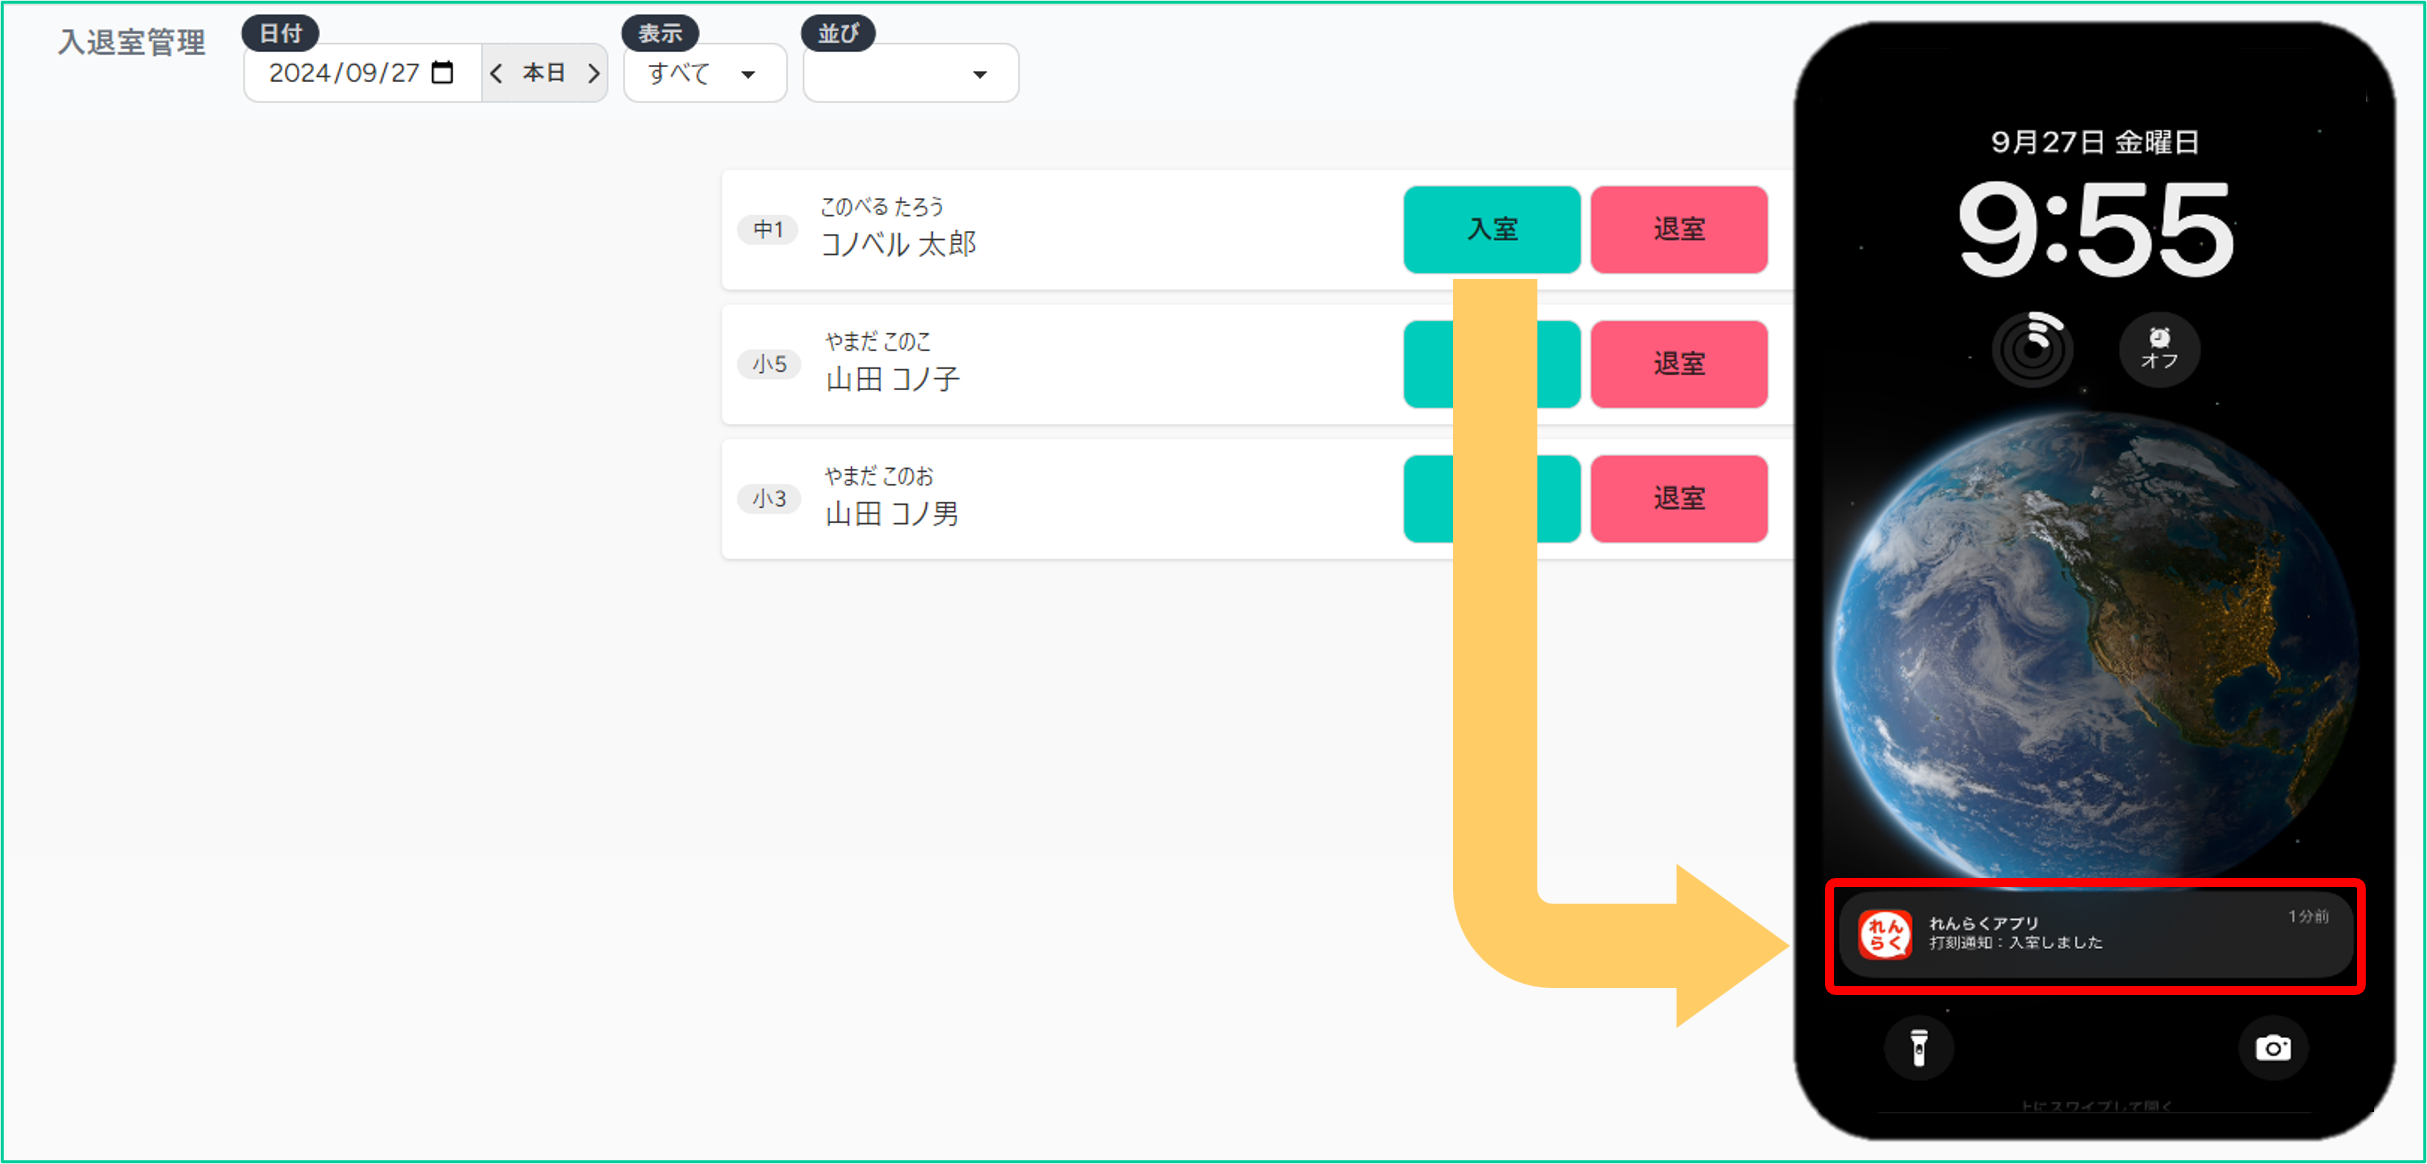The height and width of the screenshot is (1164, 2427).
Task: Tap the activity rings widget on lock screen
Action: [2032, 349]
